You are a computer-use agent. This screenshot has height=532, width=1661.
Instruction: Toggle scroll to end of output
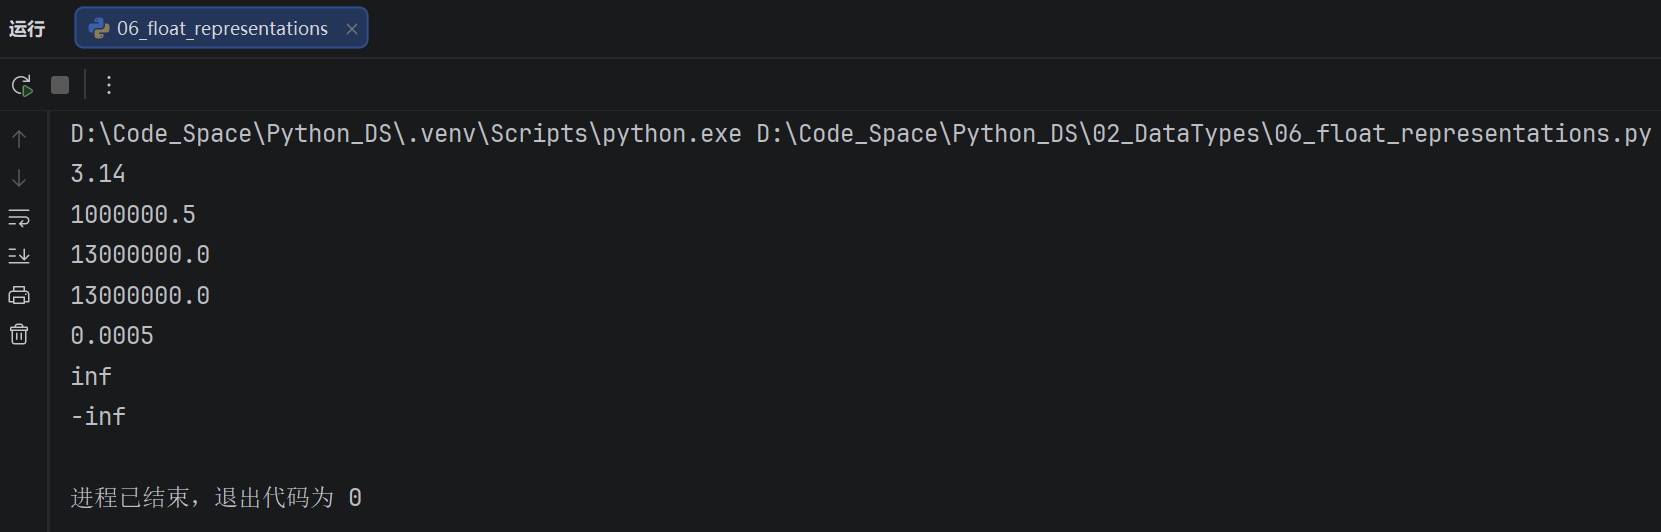(19, 256)
